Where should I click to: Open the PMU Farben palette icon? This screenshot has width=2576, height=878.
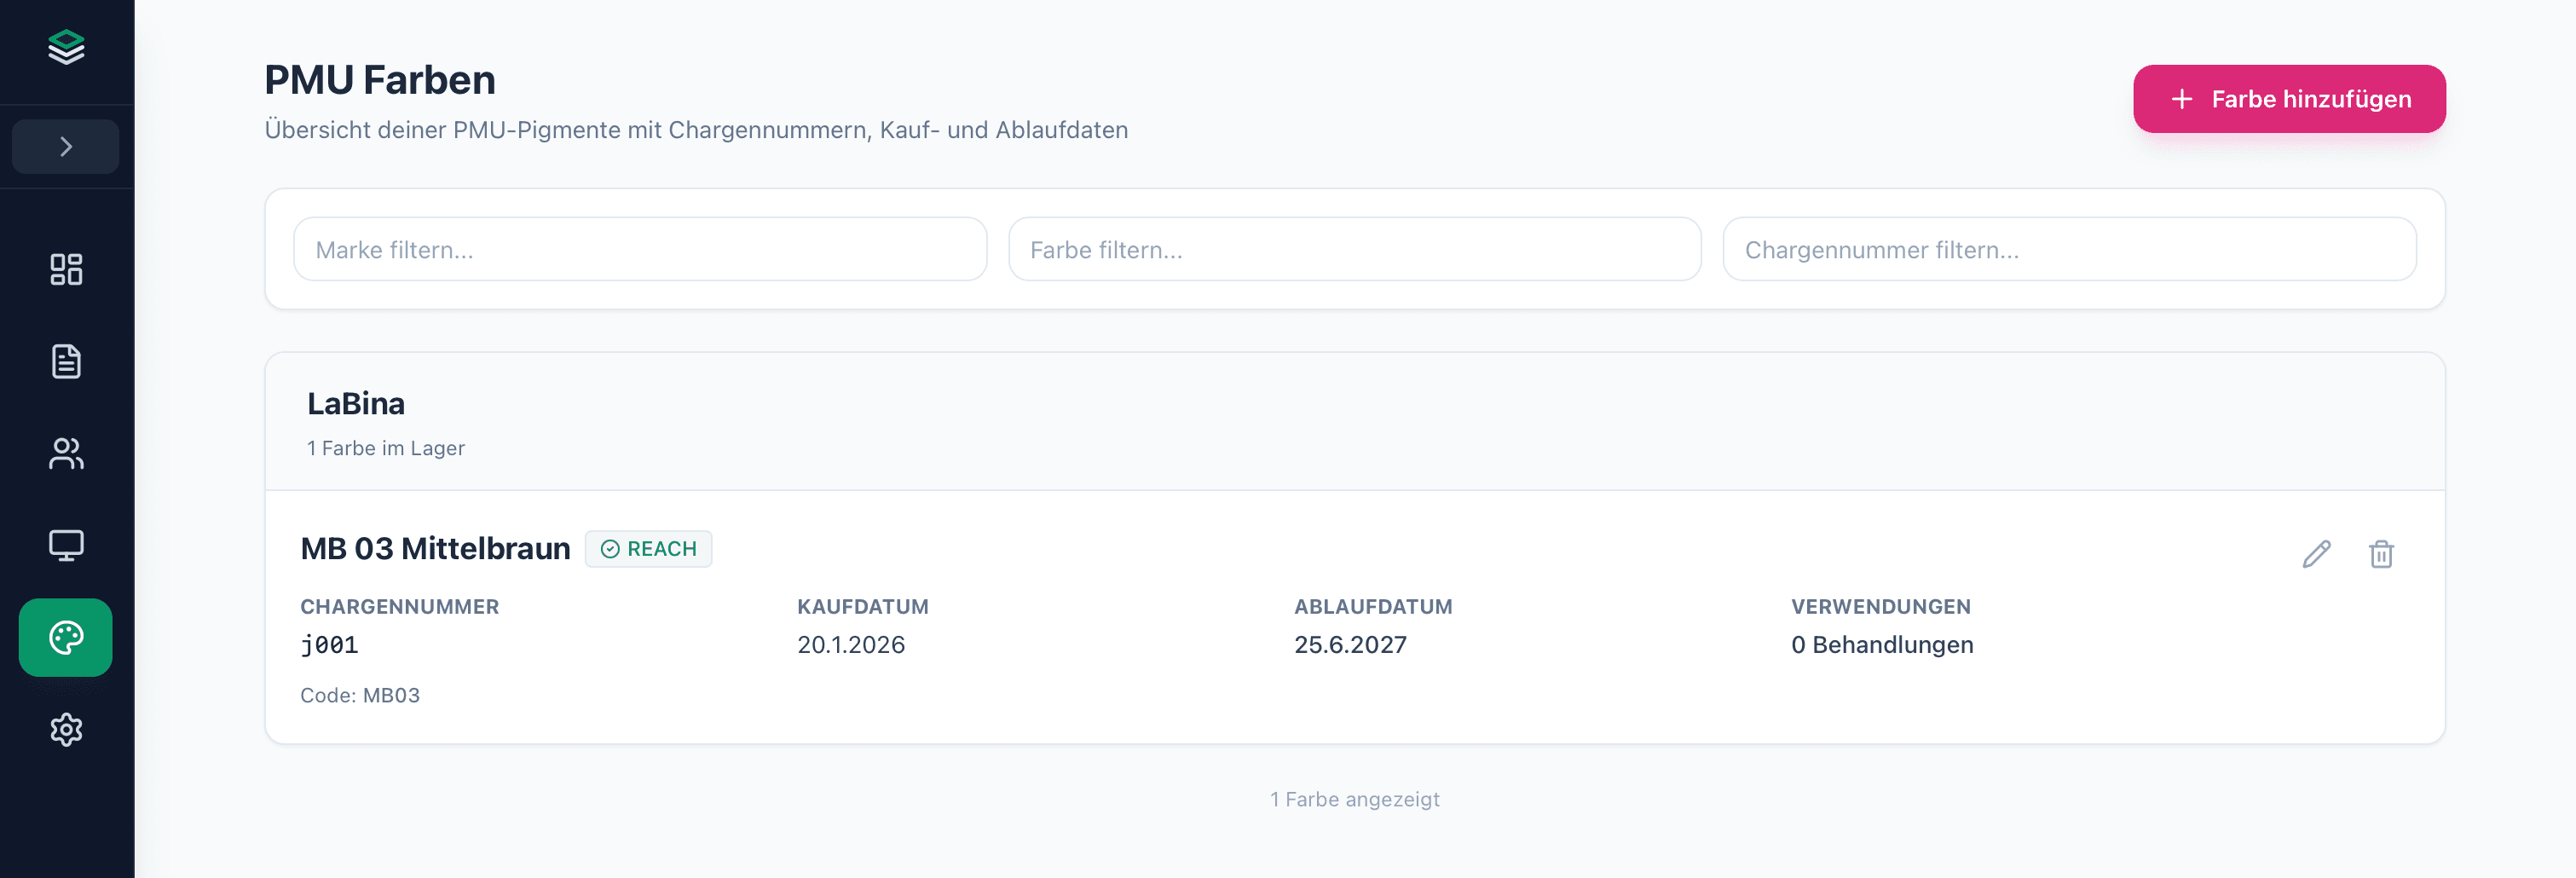pyautogui.click(x=65, y=637)
